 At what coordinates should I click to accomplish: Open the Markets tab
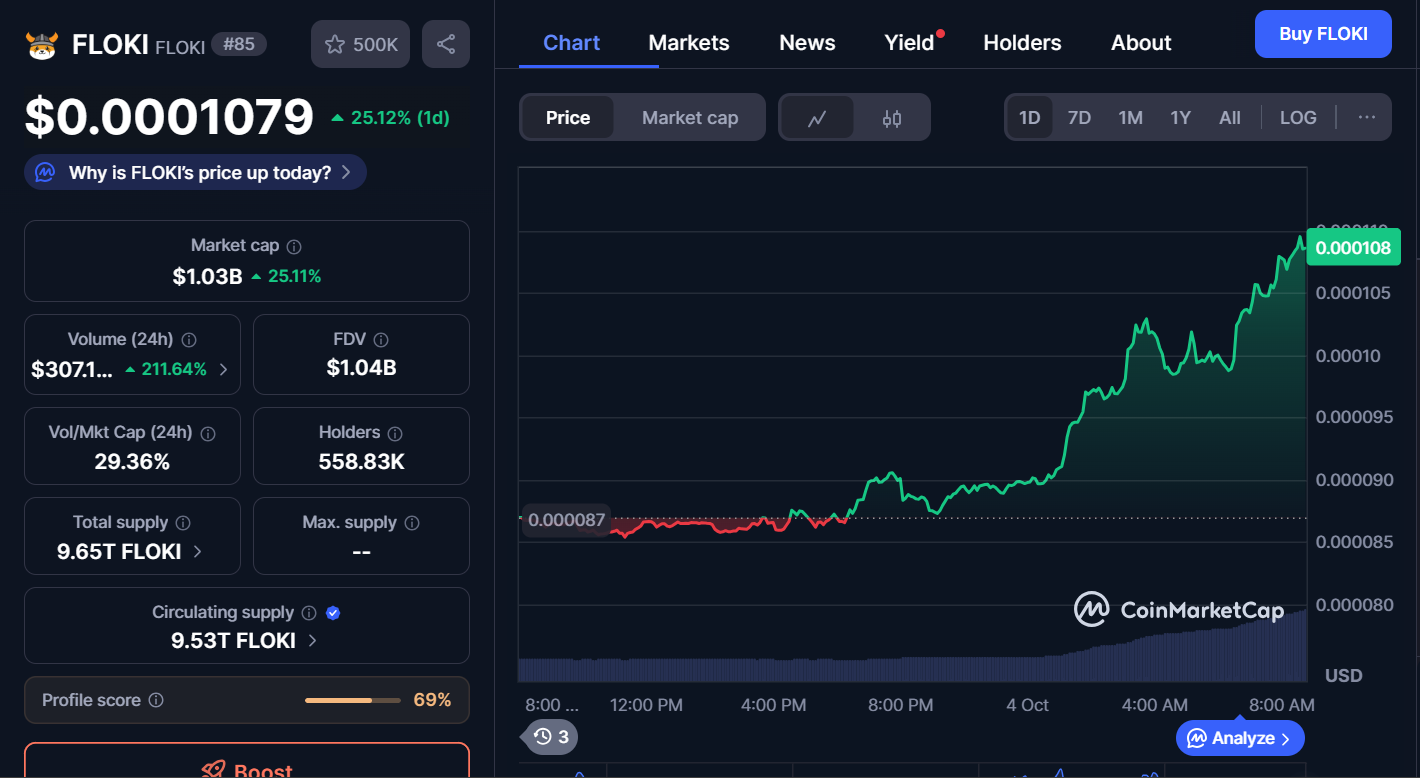click(x=689, y=43)
